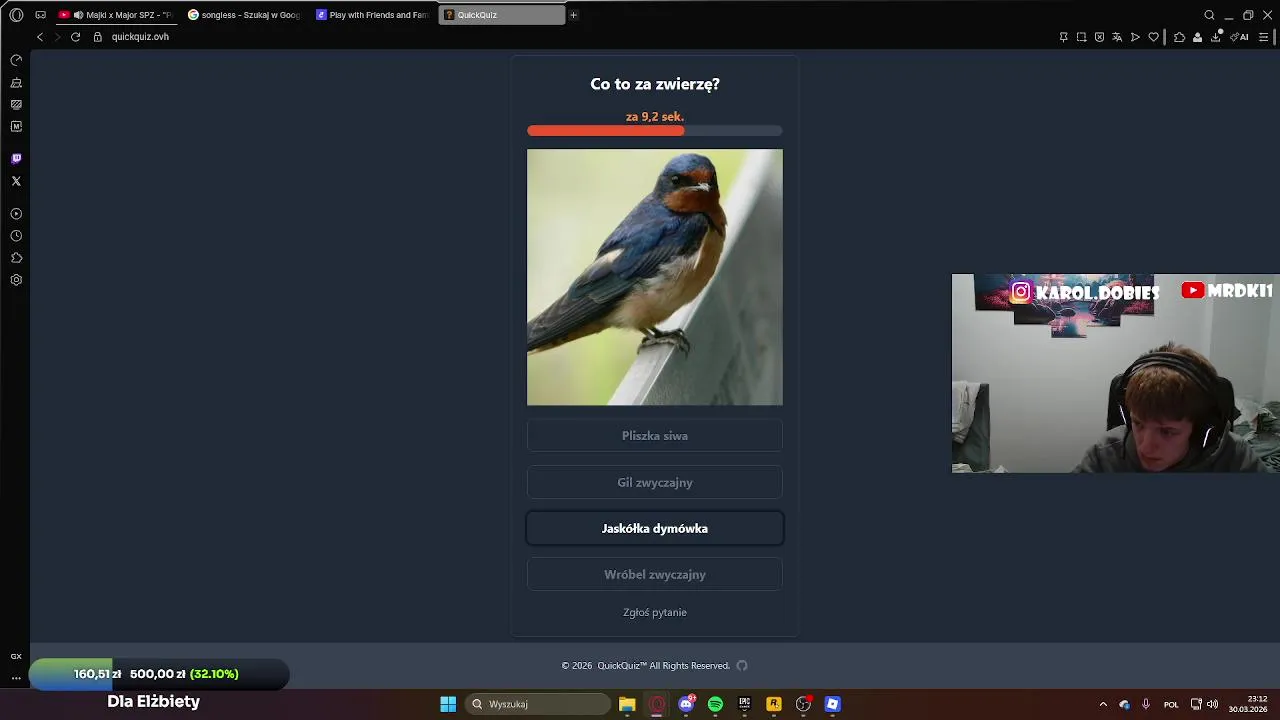Click the swallow bird quiz image

point(655,277)
